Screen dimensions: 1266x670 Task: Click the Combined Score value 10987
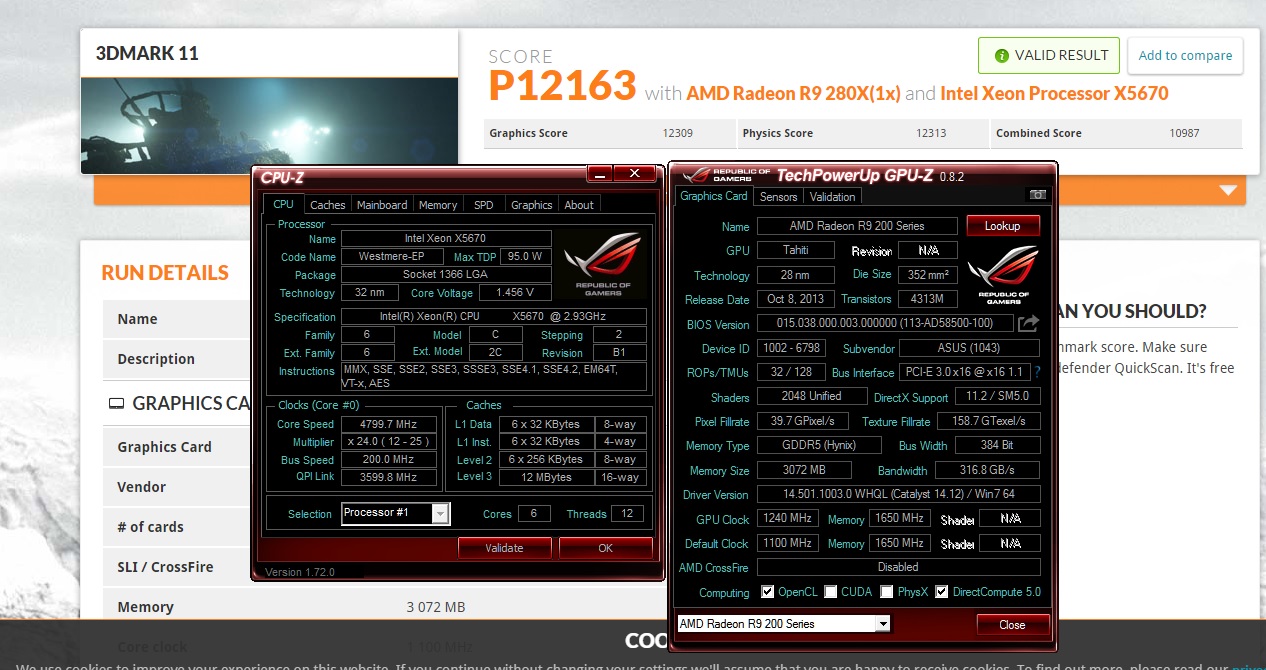click(1184, 133)
